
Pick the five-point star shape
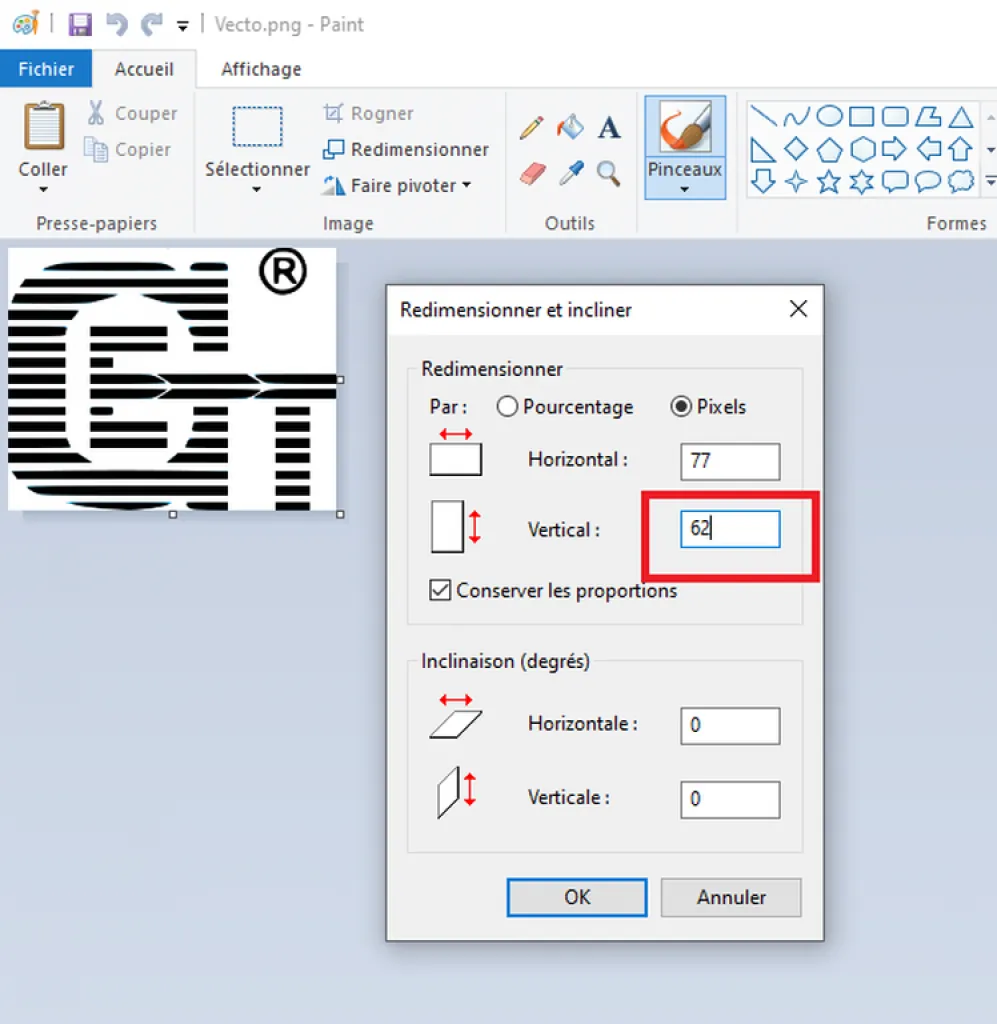(x=829, y=182)
